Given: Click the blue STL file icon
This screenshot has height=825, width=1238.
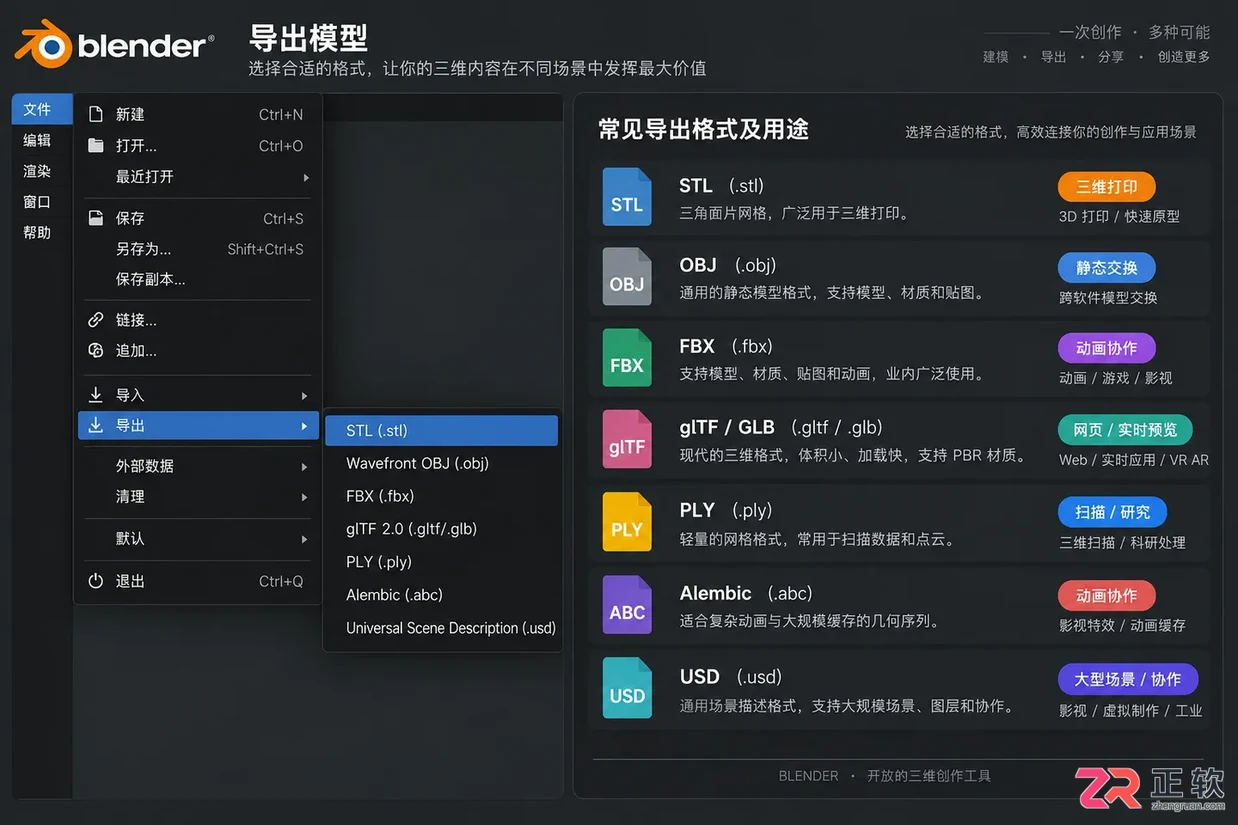Looking at the screenshot, I should point(627,197).
